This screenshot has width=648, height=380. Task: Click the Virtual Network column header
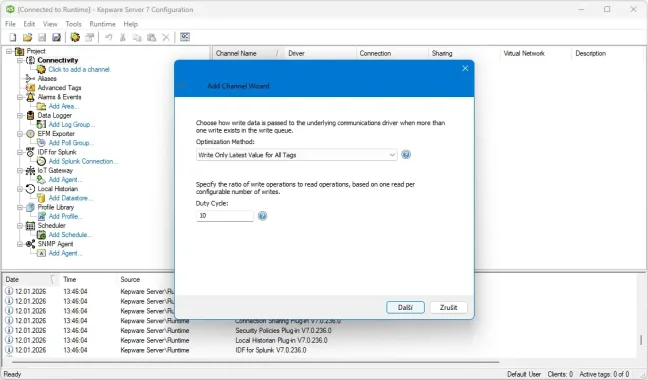point(536,53)
